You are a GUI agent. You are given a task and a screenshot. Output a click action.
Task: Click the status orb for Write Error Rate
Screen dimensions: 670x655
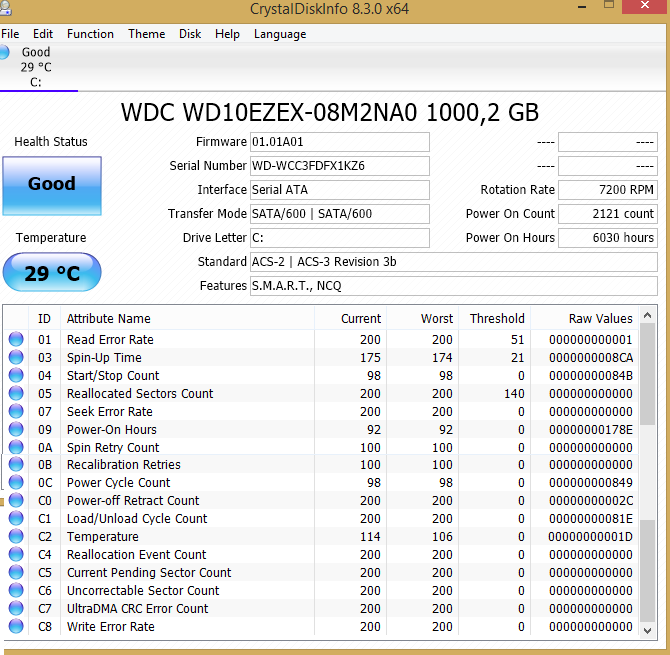click(16, 626)
